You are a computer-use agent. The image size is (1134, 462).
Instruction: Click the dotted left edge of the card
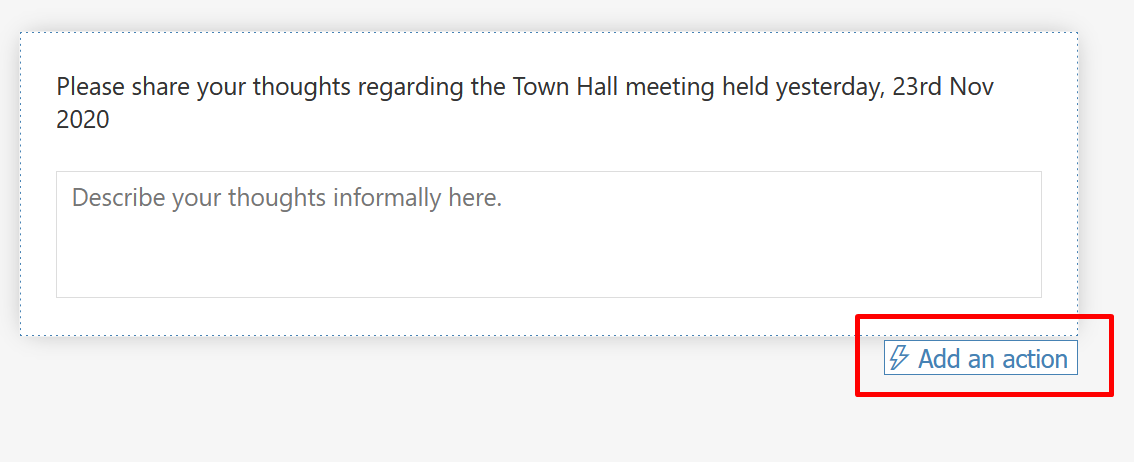pos(20,184)
